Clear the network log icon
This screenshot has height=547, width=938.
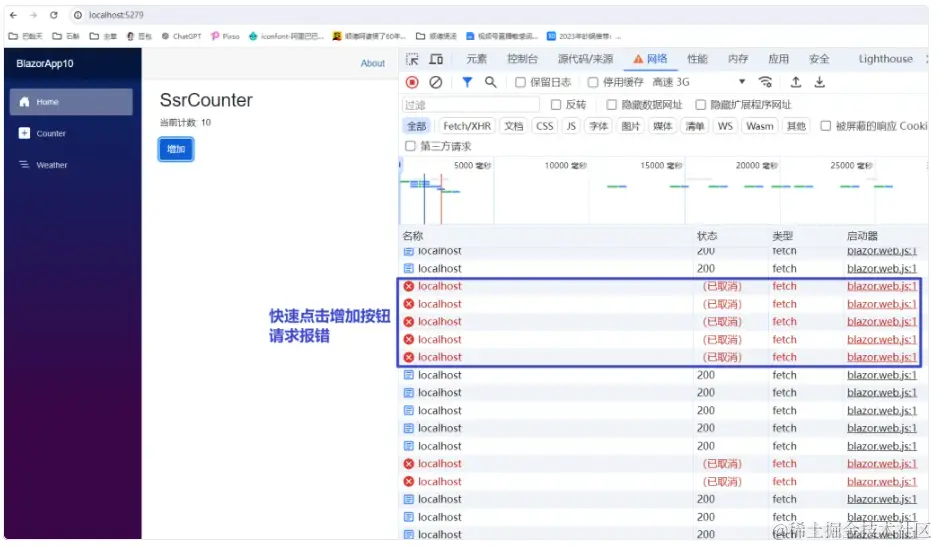[x=436, y=82]
